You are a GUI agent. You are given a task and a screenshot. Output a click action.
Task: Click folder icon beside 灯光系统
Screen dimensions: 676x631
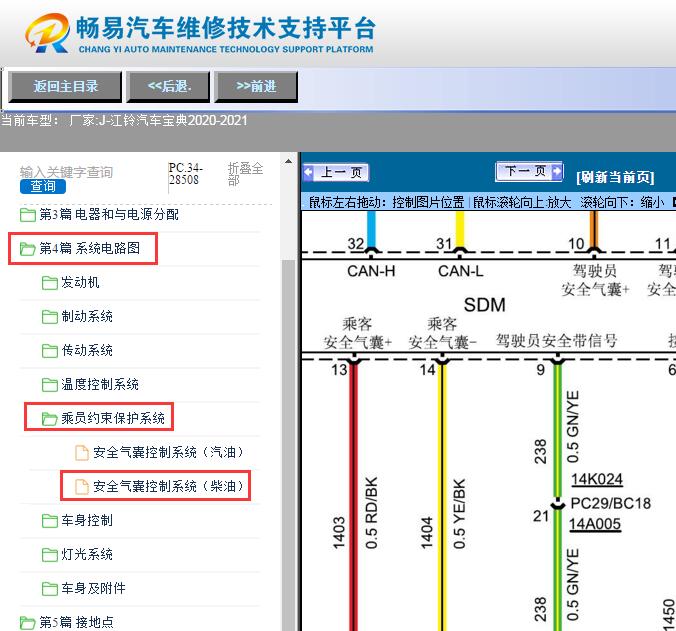tap(49, 555)
